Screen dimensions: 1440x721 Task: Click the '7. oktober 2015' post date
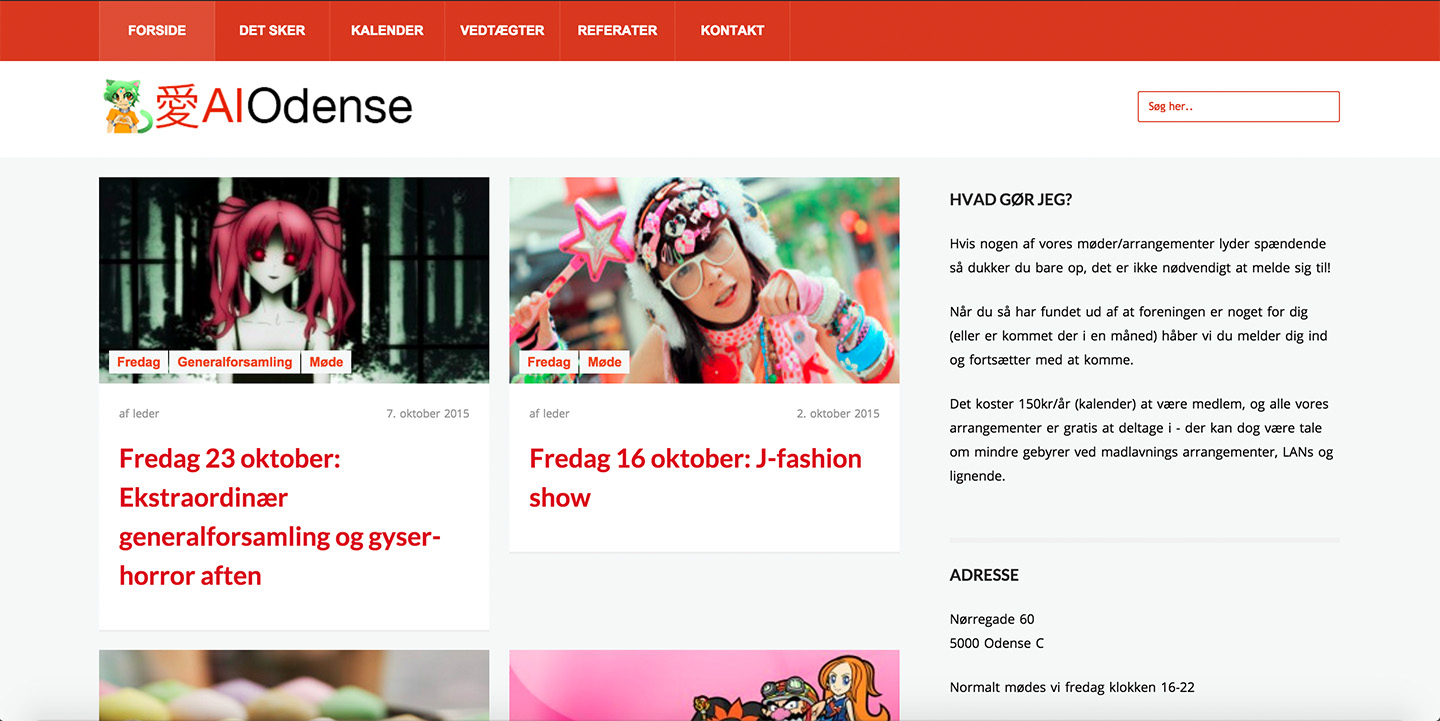(428, 413)
